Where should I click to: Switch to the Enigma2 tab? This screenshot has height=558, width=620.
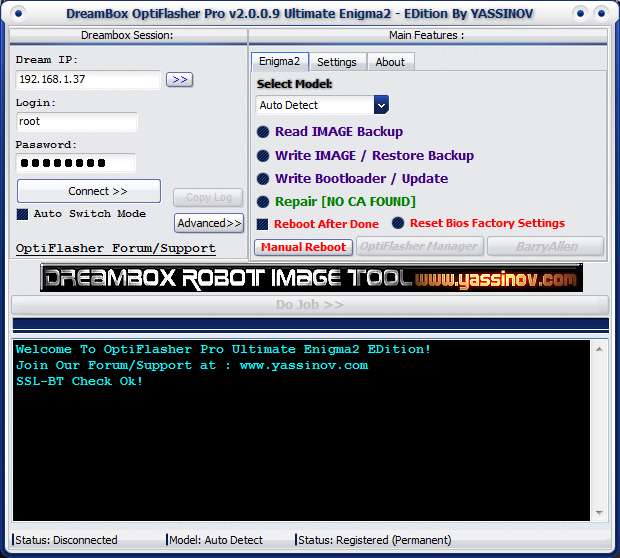279,62
